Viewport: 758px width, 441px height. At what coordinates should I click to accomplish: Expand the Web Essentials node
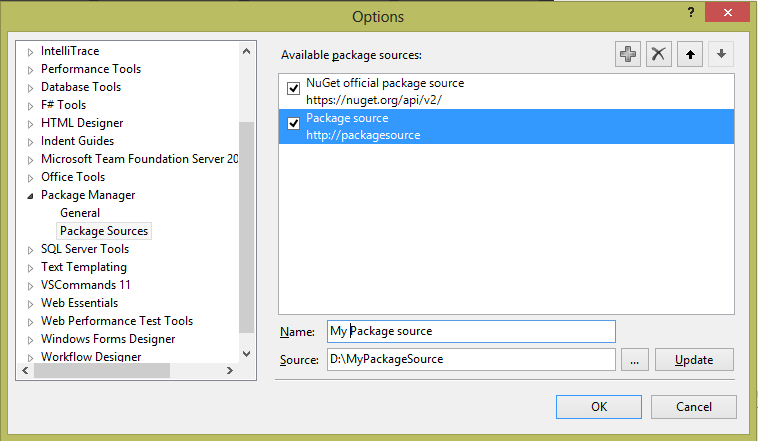tap(31, 303)
